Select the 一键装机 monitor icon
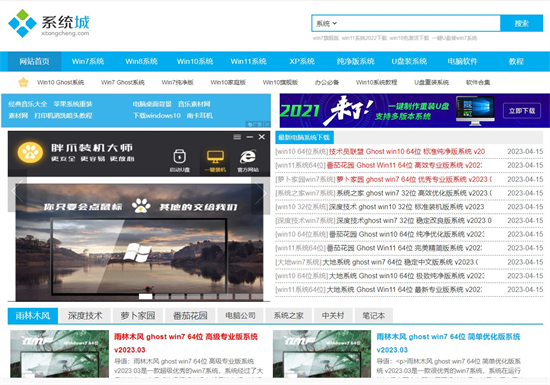 [215, 161]
